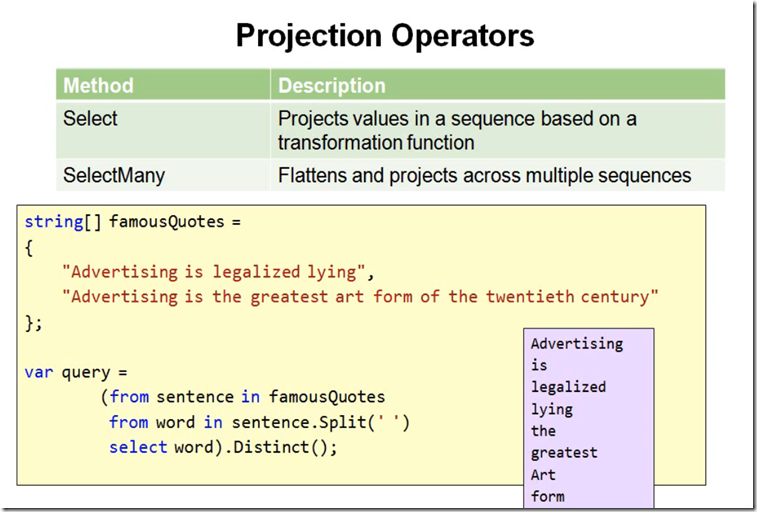757x512 pixels.
Task: Click the 'greatest art form' quote string
Action: click(360, 297)
